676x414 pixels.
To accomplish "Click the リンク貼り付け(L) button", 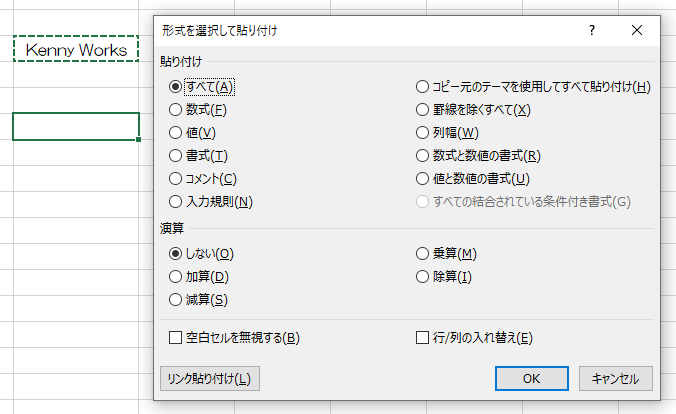I will pos(210,378).
